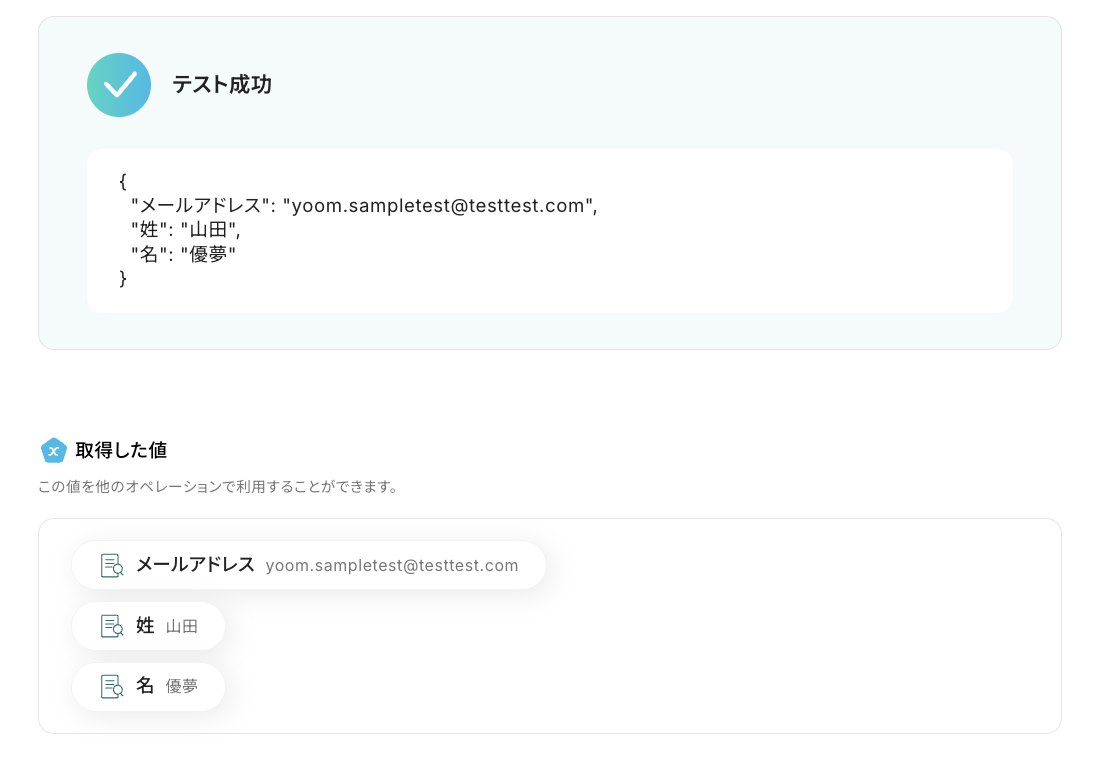The width and height of the screenshot is (1118, 766).
Task: Click the green checkmark success icon
Action: coord(119,85)
